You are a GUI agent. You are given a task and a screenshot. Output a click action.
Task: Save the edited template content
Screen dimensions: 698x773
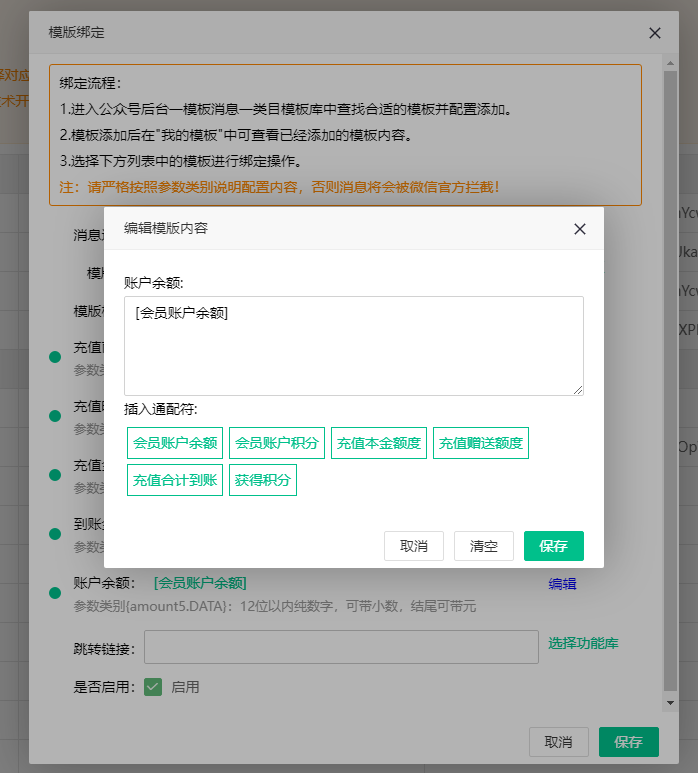point(554,546)
